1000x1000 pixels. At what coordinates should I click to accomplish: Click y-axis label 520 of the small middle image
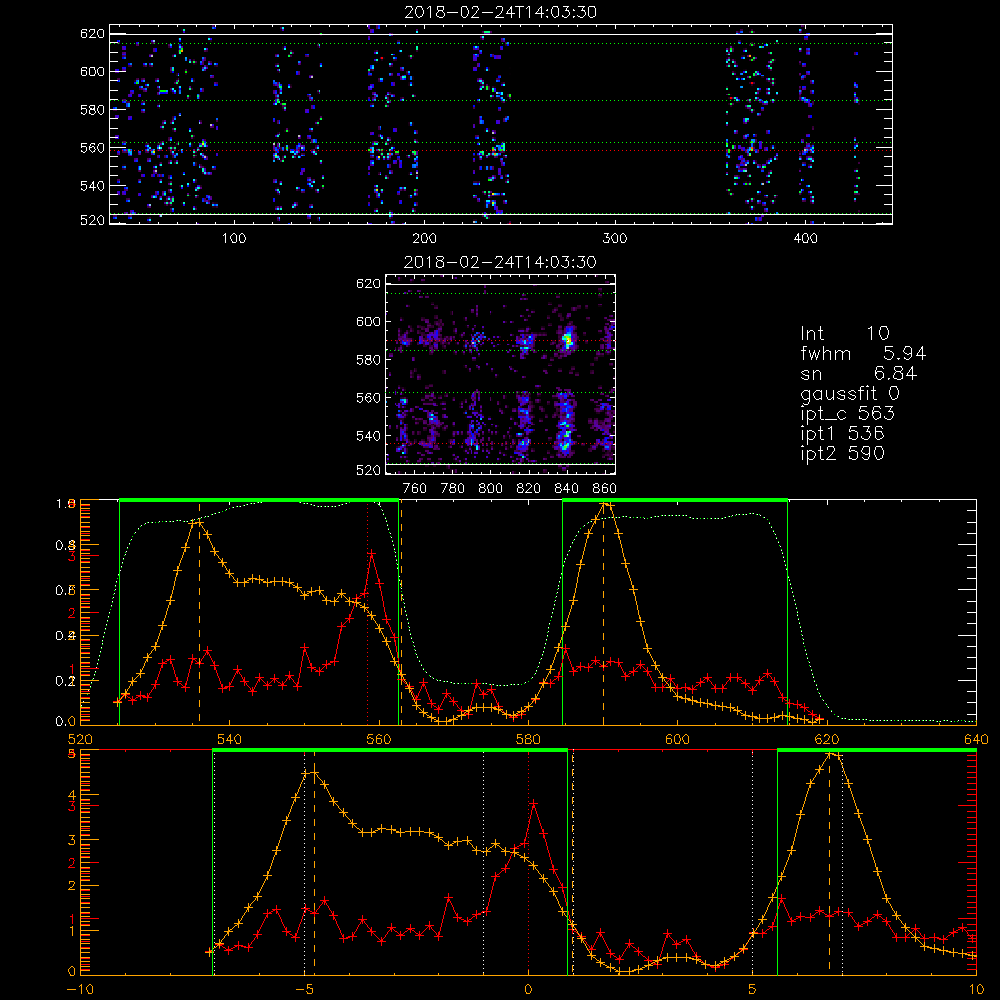click(368, 470)
